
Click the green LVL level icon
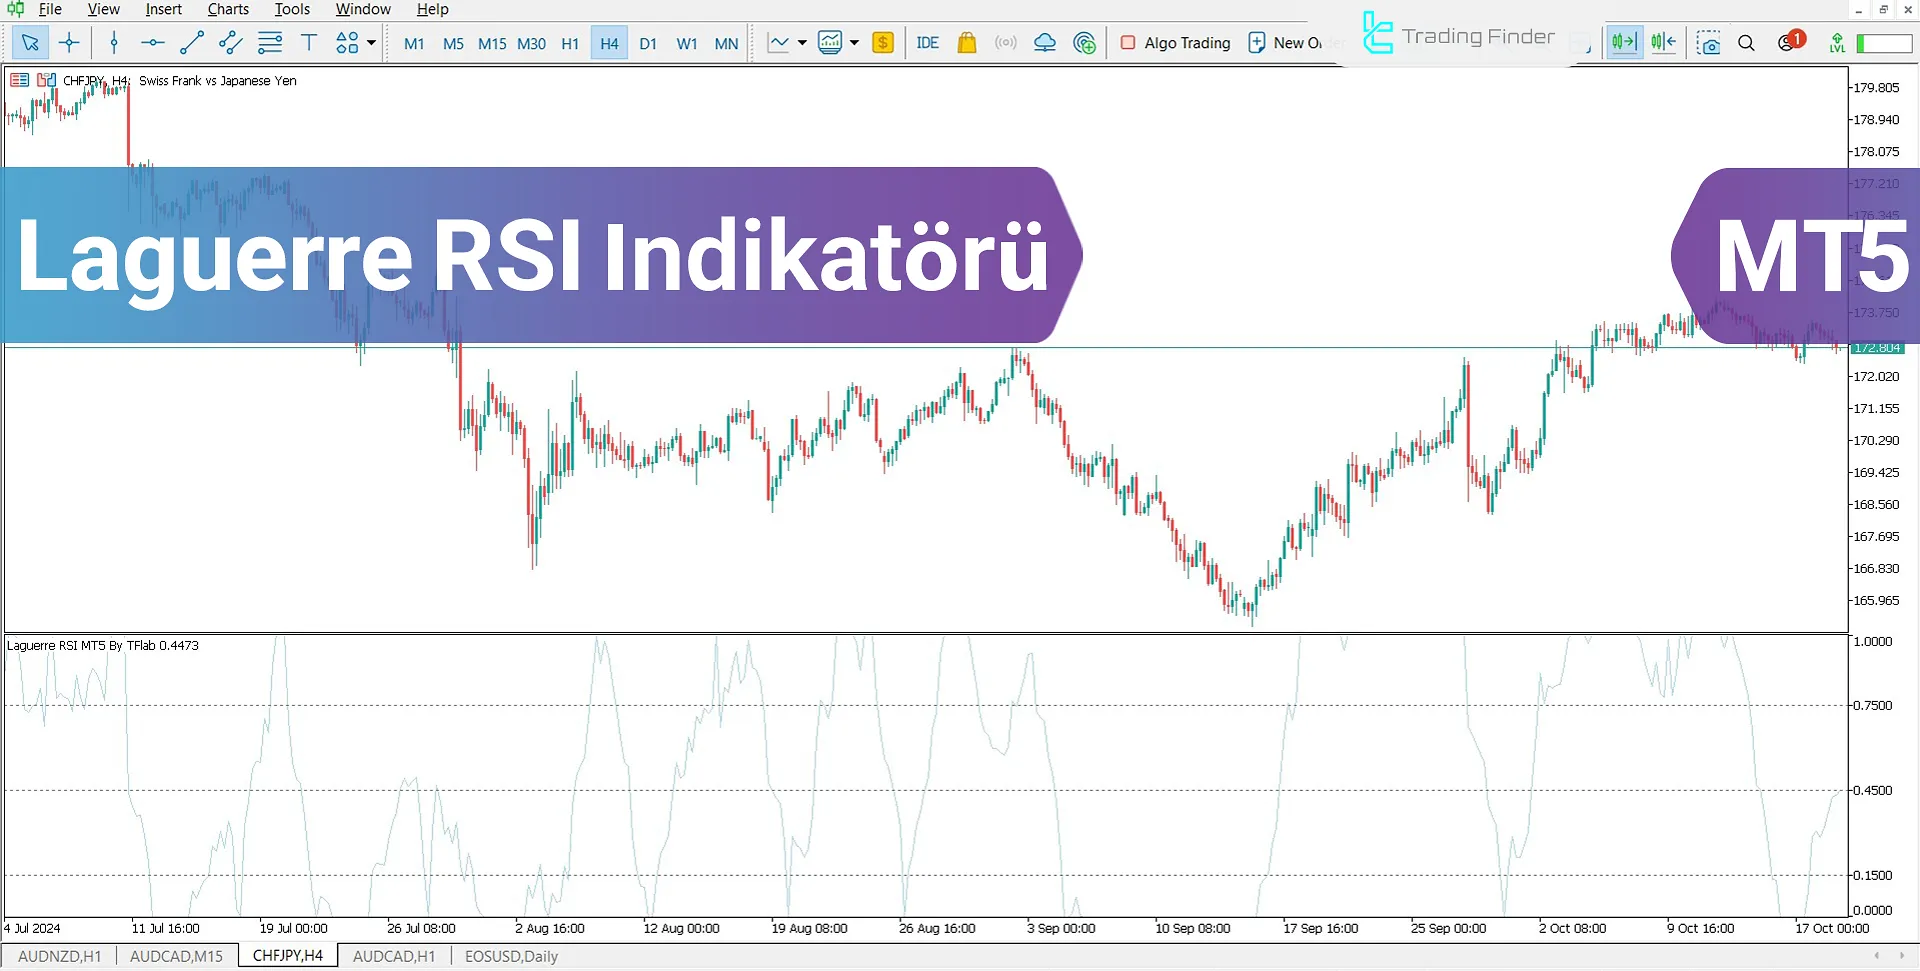(1837, 43)
